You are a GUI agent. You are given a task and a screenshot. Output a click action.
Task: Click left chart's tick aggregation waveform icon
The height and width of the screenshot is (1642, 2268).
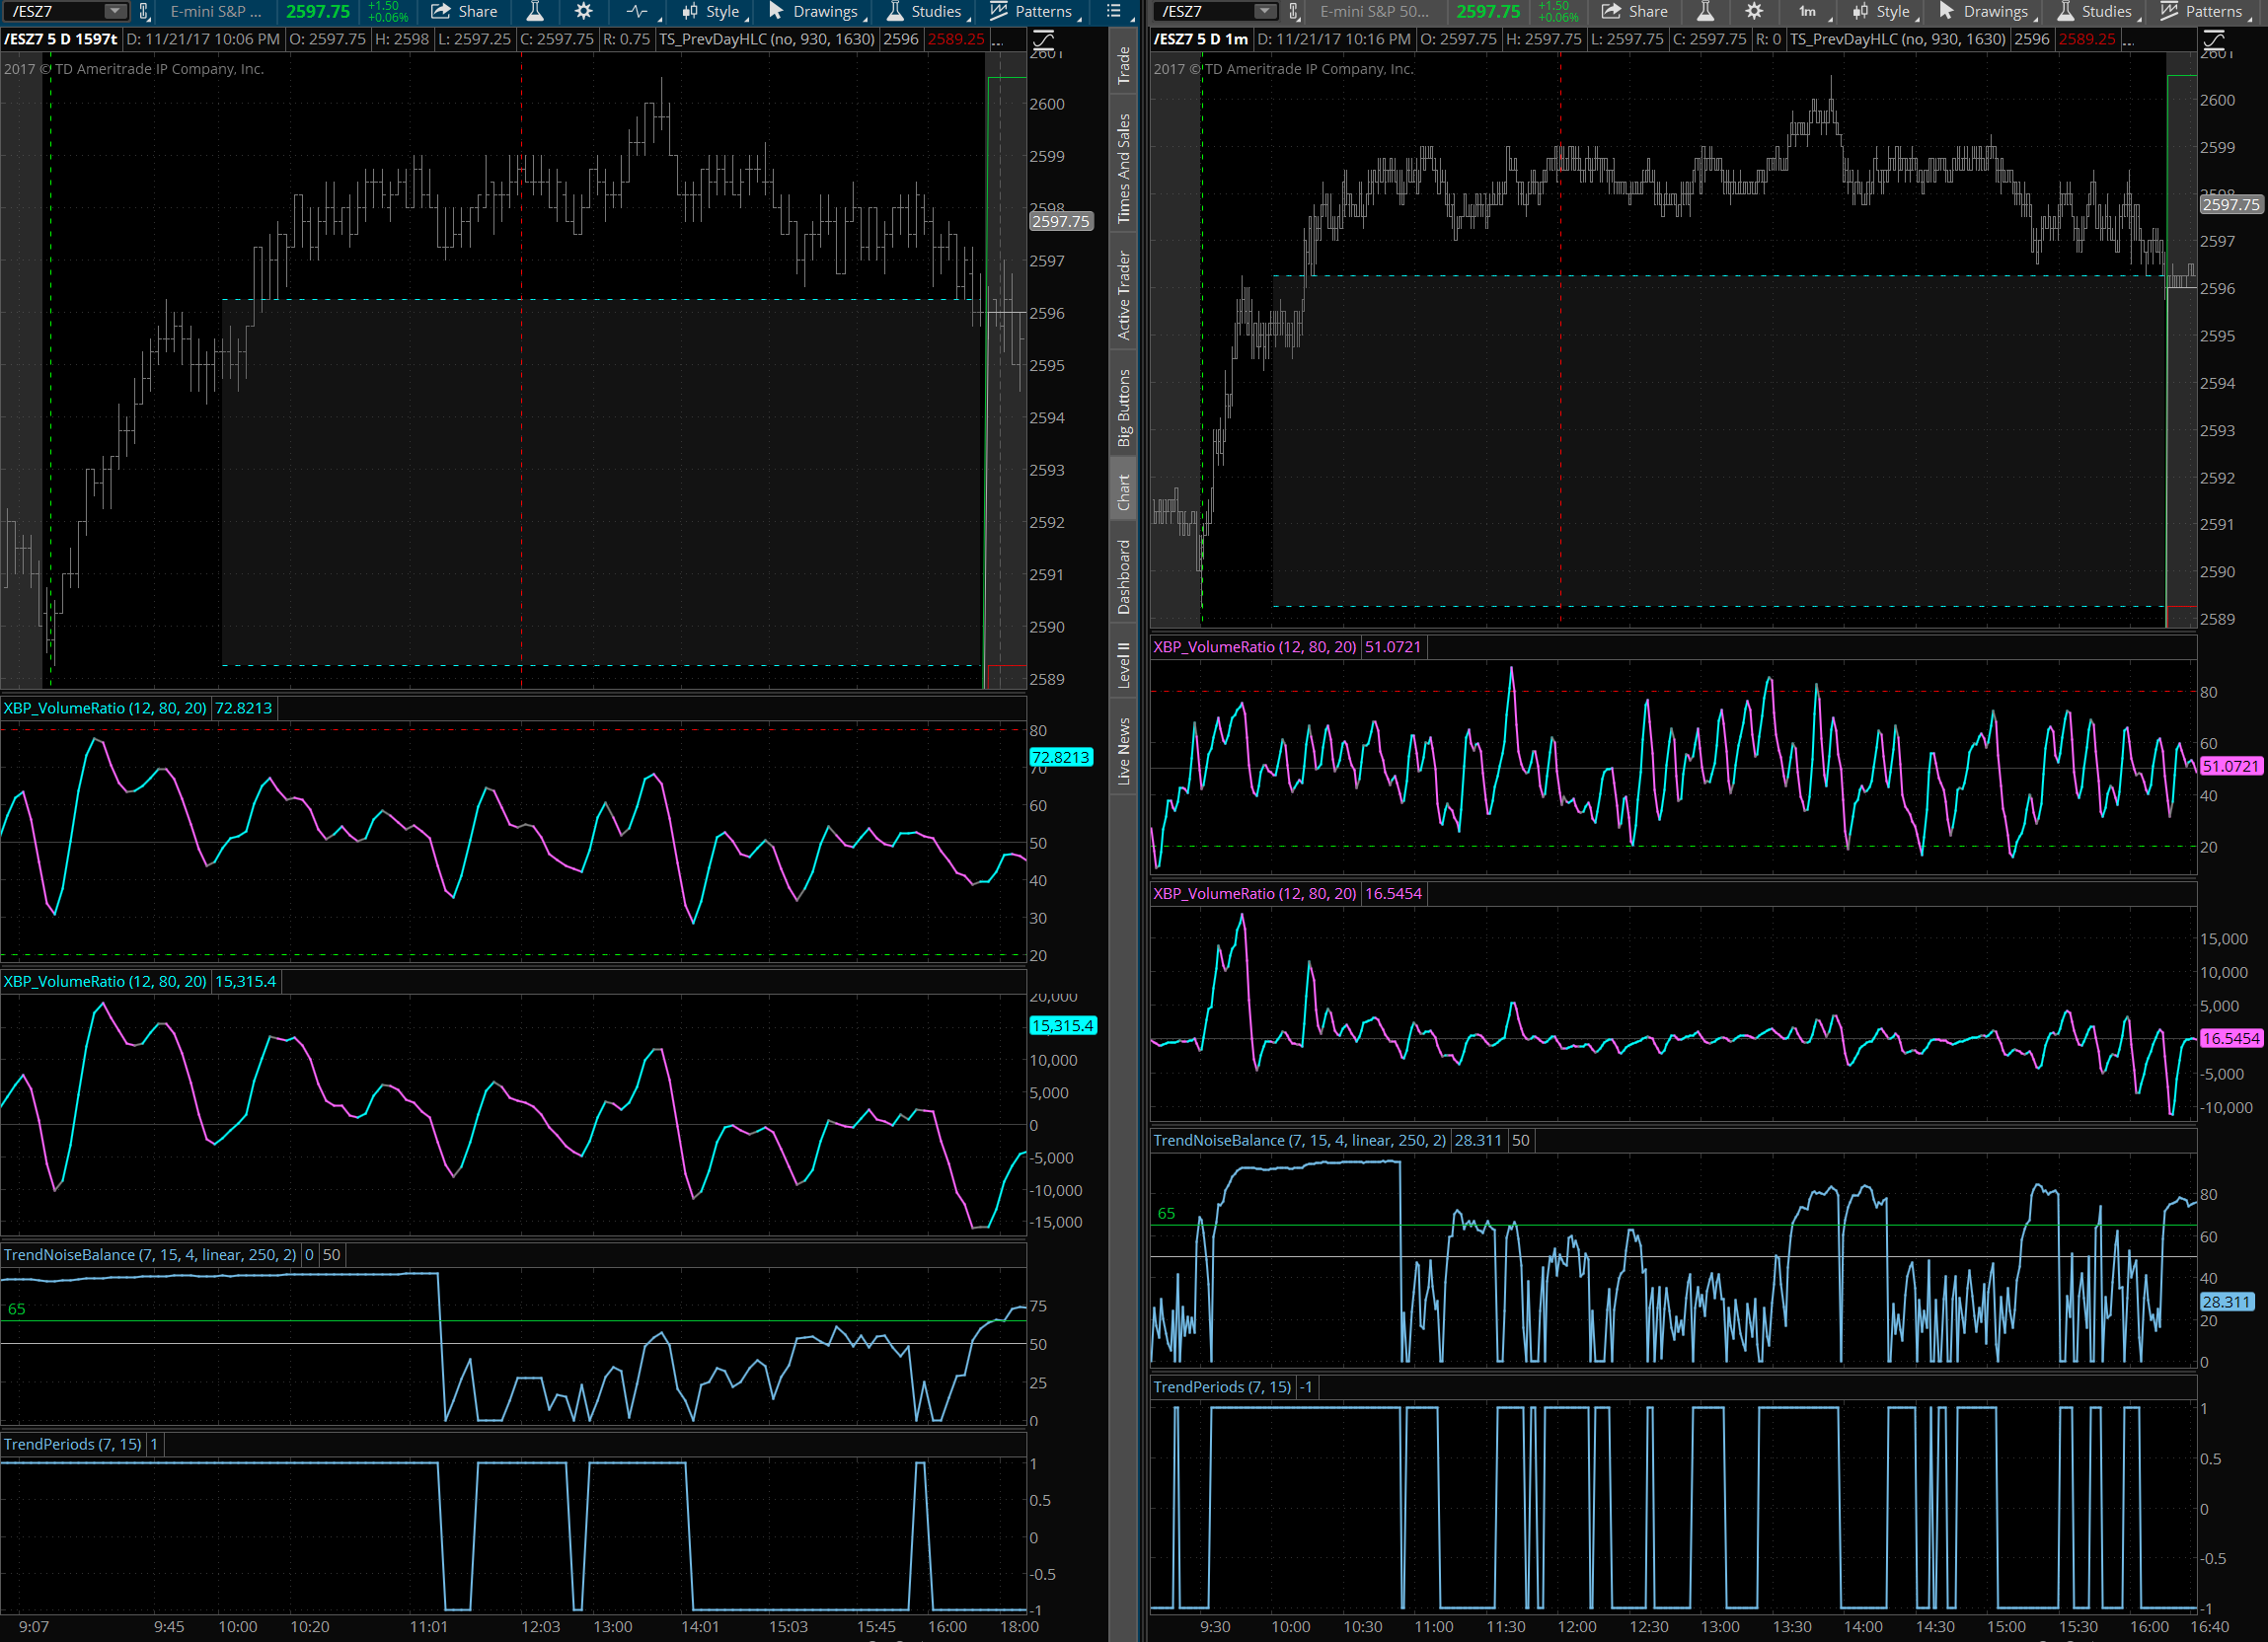[x=637, y=12]
